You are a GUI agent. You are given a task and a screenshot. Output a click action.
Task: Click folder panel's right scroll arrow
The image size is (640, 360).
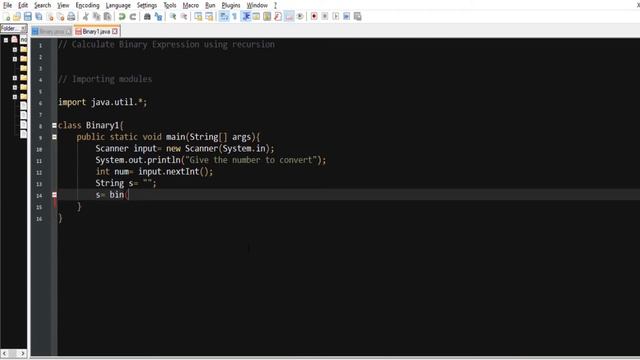23,353
